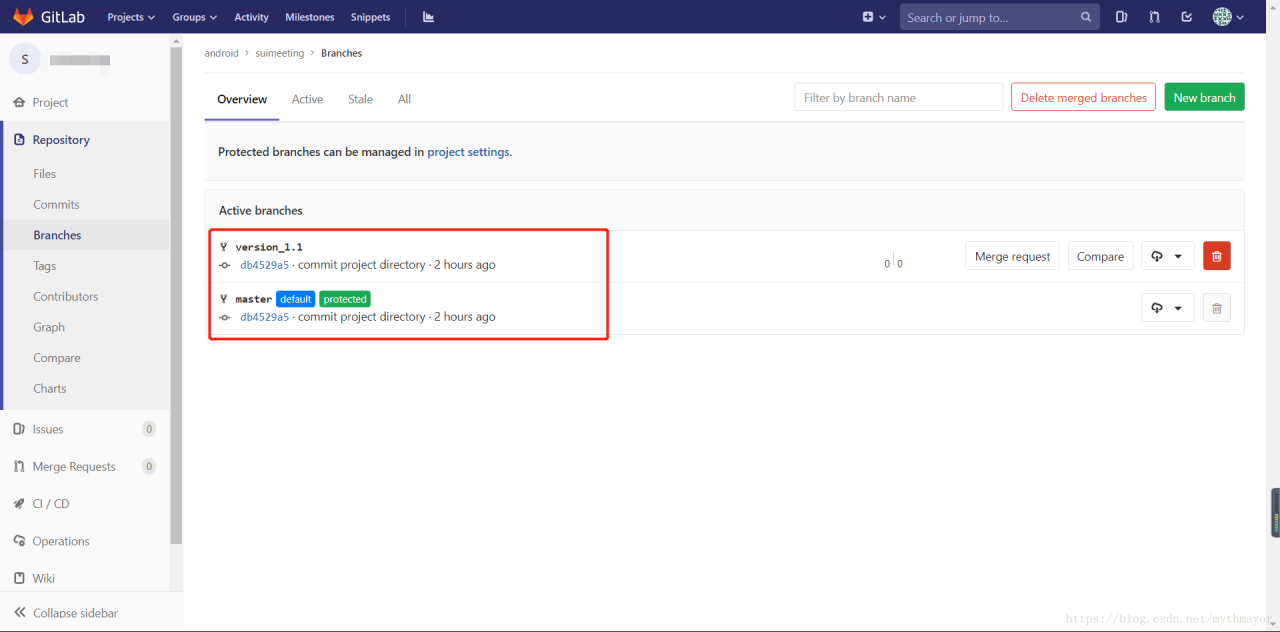1280x632 pixels.
Task: Open Operations in the sidebar
Action: tap(61, 541)
